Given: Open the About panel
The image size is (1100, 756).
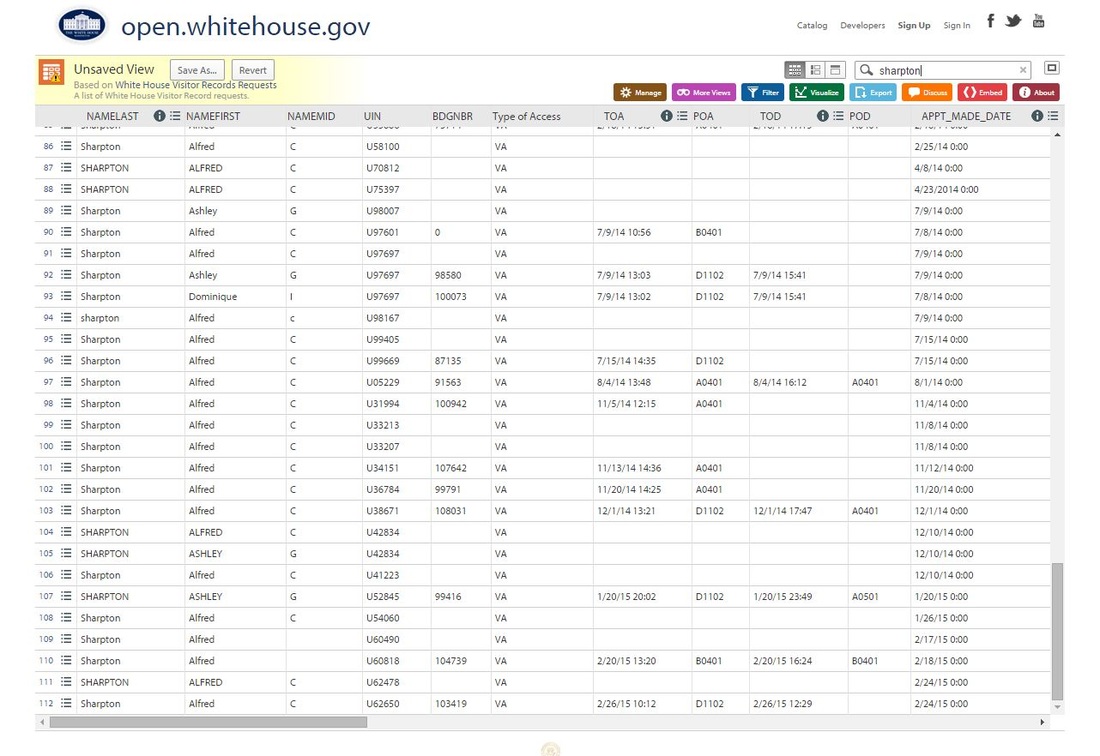Looking at the screenshot, I should pyautogui.click(x=1036, y=92).
